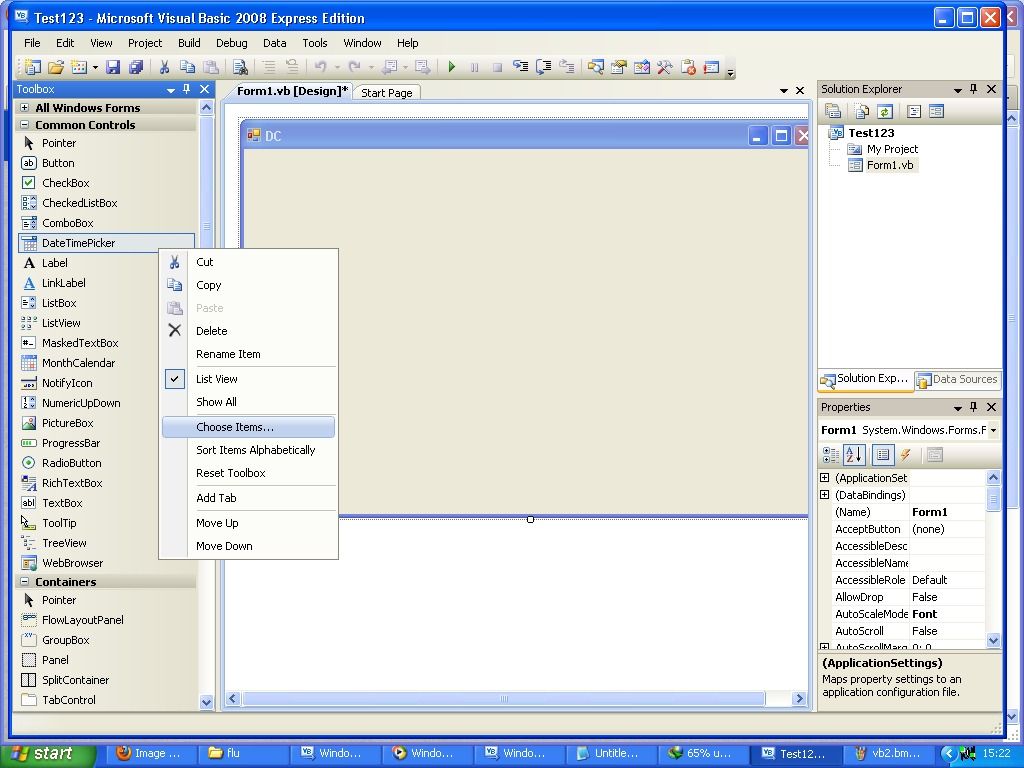Screen dimensions: 1024x768
Task: Switch to the Start Page tab
Action: 387,93
